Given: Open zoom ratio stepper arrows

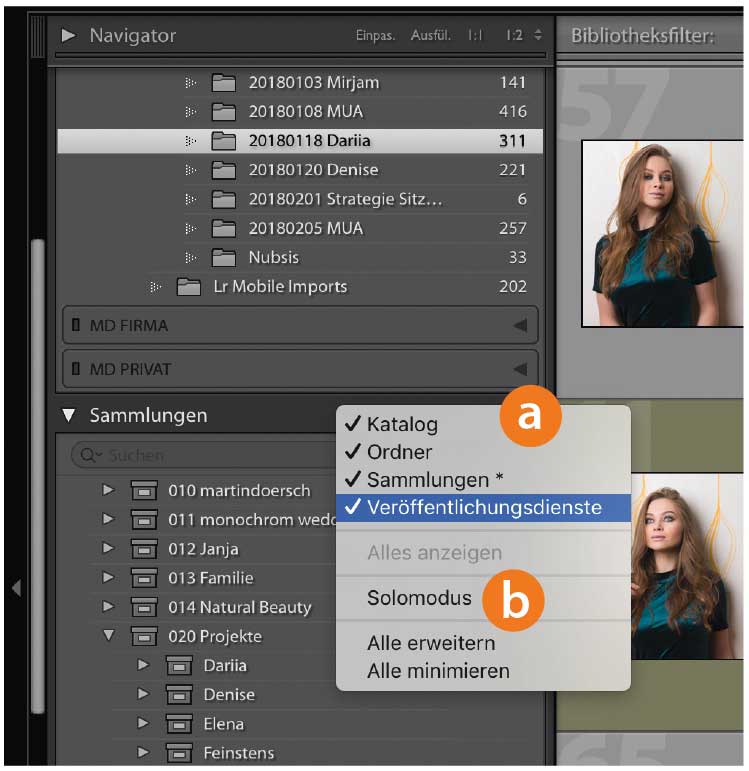Looking at the screenshot, I should point(538,35).
